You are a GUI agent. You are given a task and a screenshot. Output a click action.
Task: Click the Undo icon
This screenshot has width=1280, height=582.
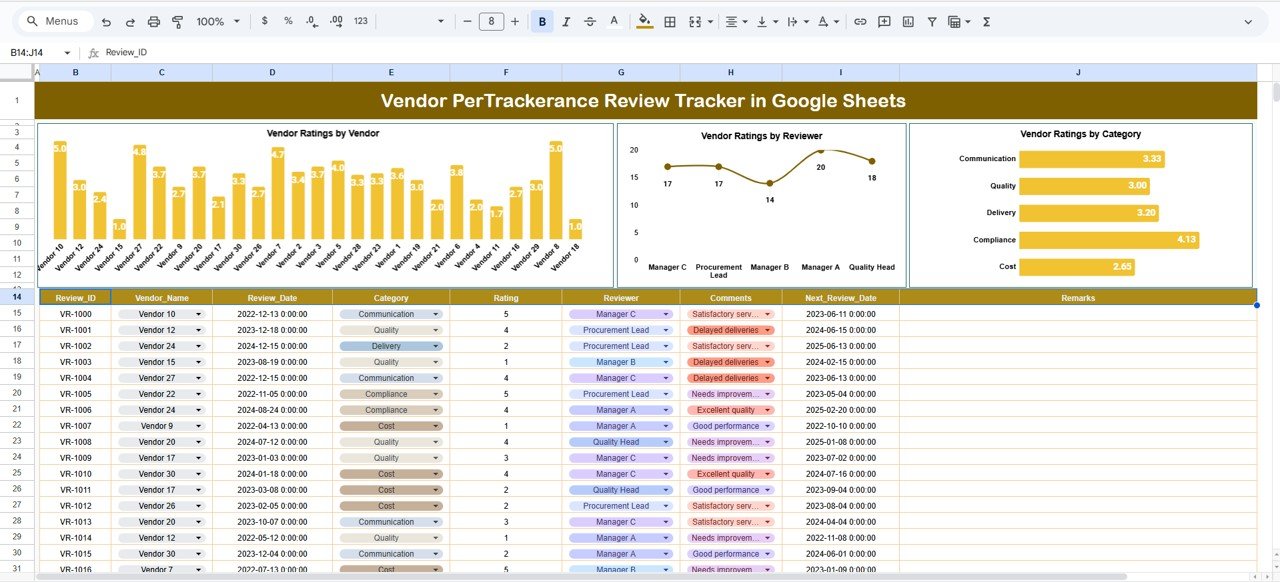click(106, 20)
